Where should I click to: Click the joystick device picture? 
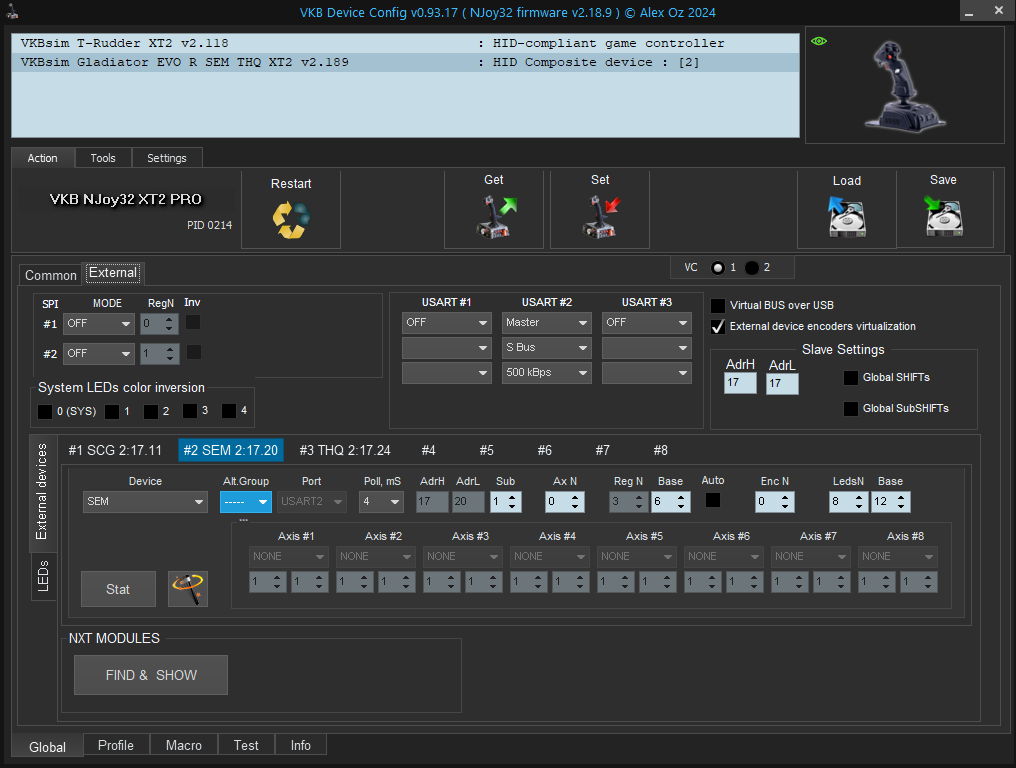coord(906,86)
